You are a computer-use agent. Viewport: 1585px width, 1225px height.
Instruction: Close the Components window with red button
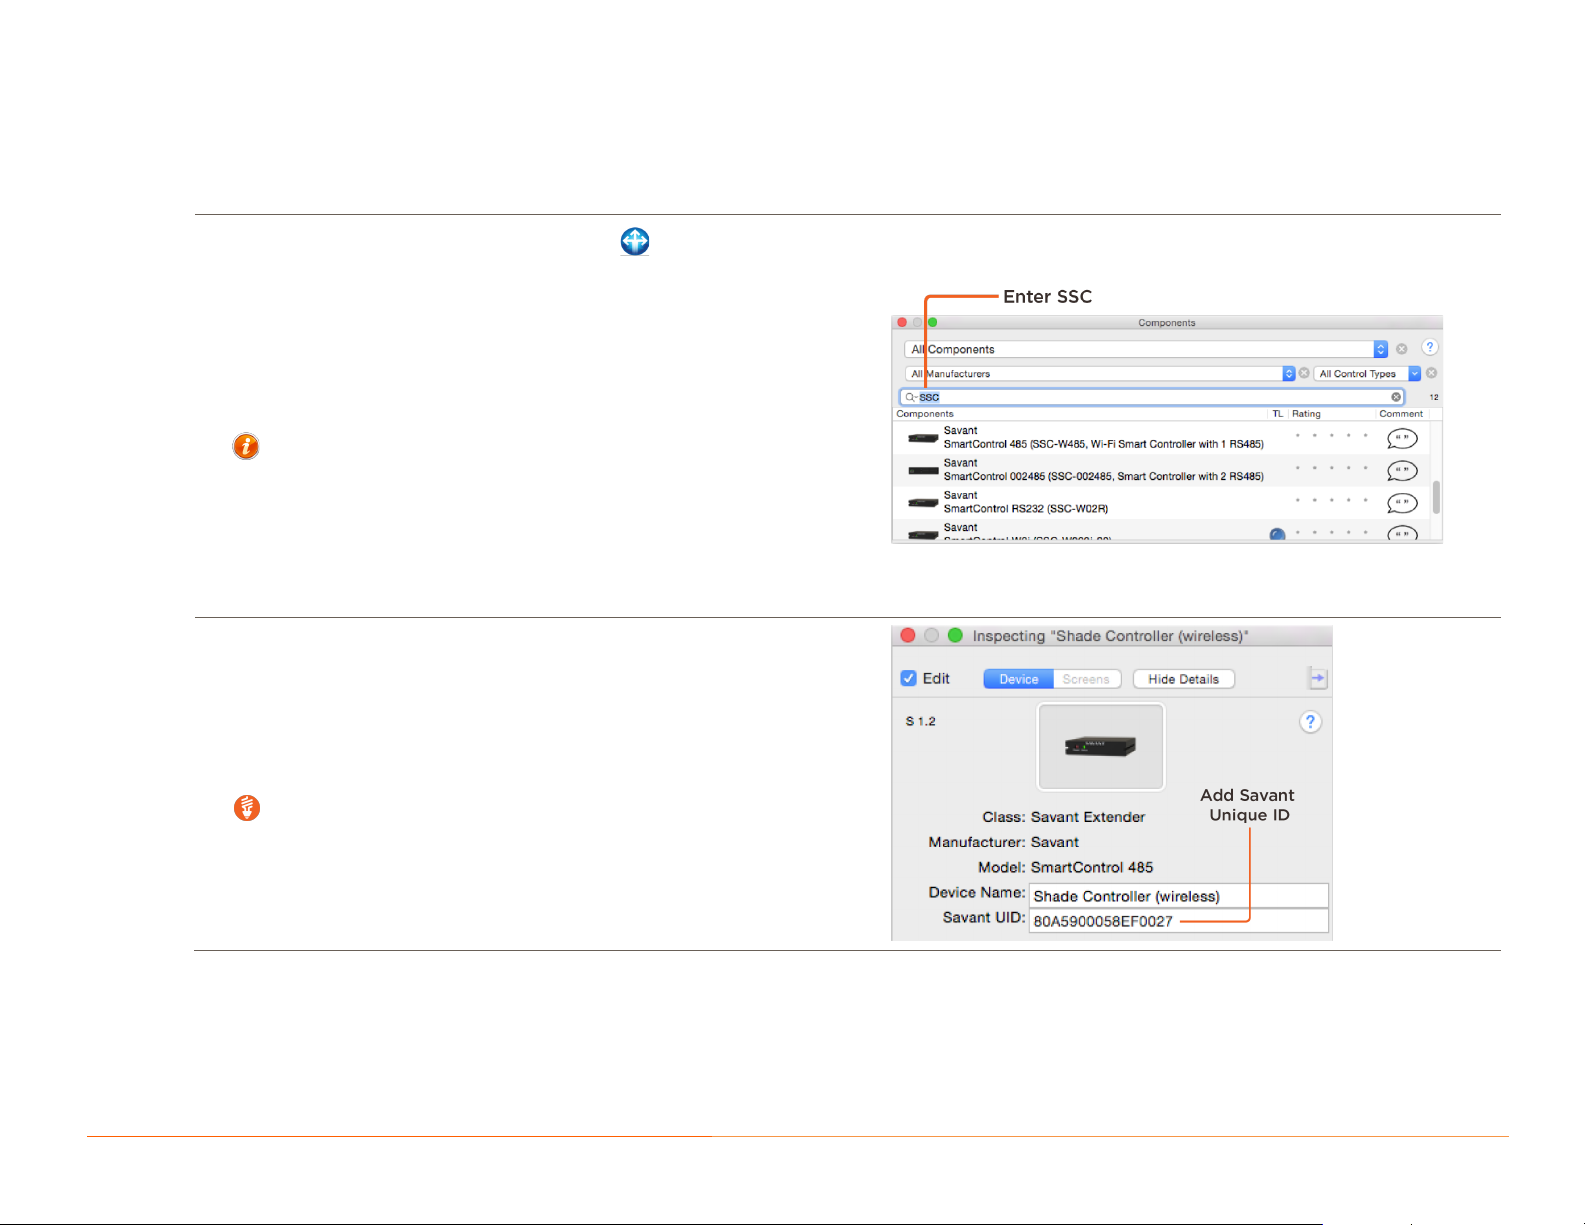[902, 322]
